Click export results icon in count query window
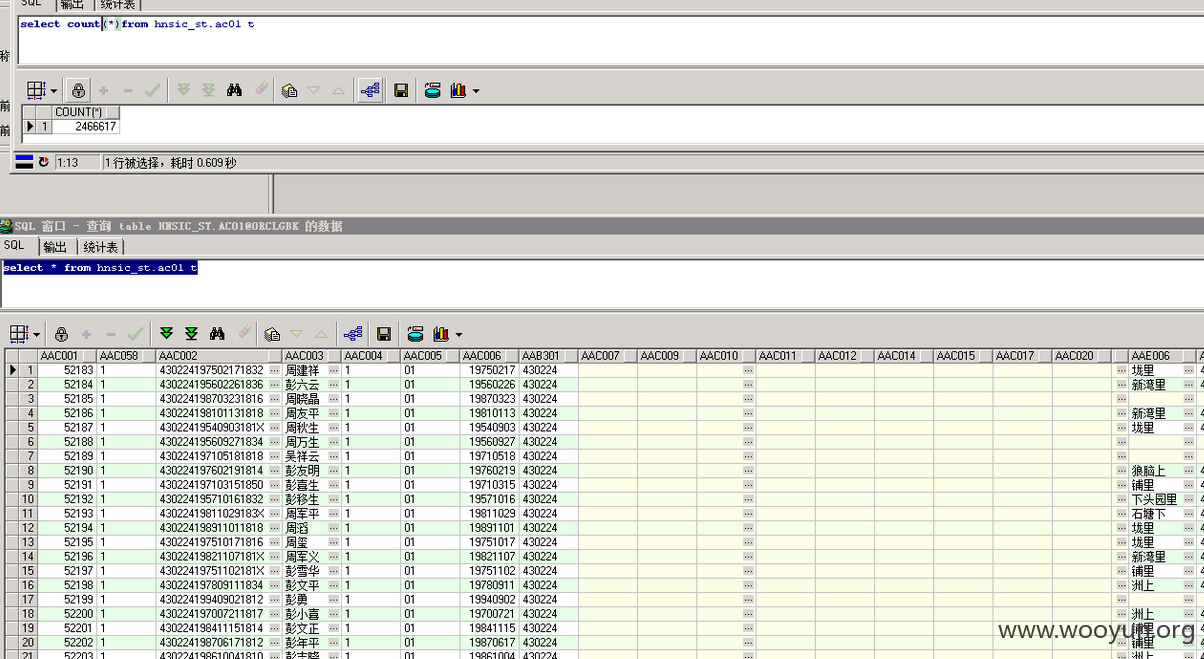Viewport: 1204px width, 659px height. tap(432, 90)
